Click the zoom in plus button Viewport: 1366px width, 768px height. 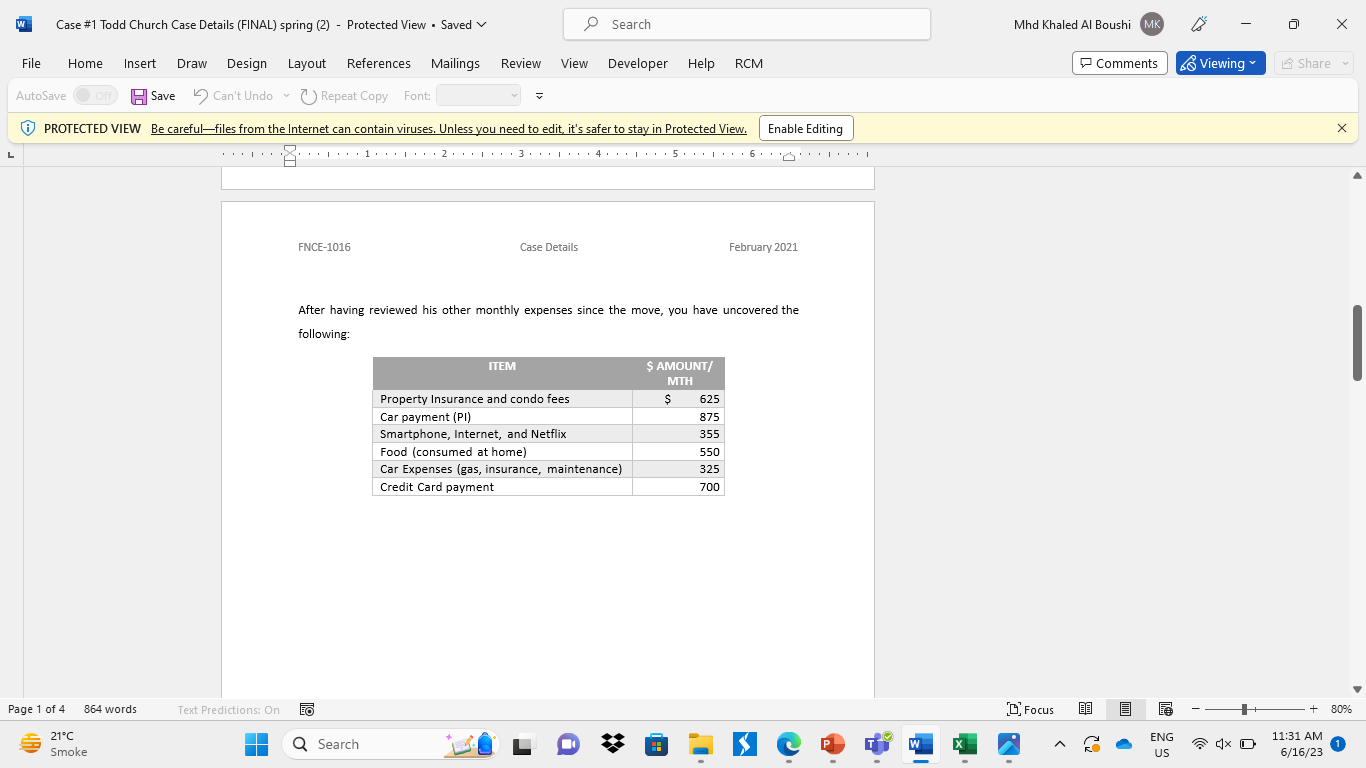1313,709
